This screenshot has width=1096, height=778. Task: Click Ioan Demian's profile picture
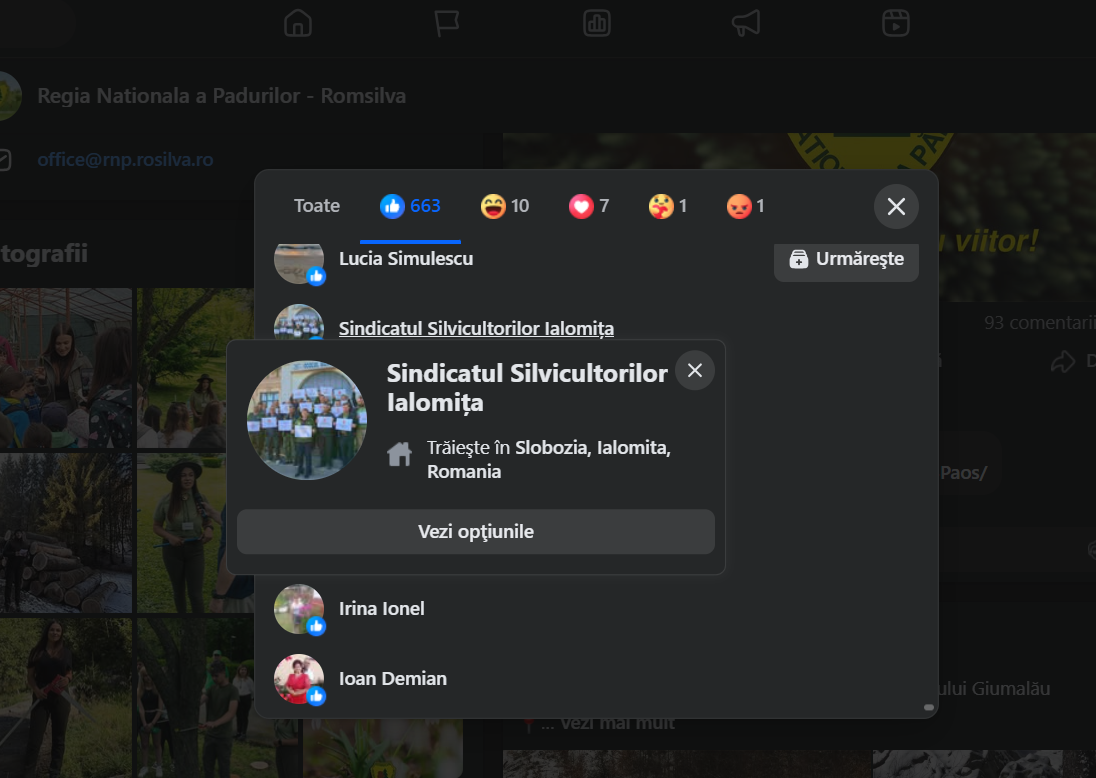(x=299, y=679)
